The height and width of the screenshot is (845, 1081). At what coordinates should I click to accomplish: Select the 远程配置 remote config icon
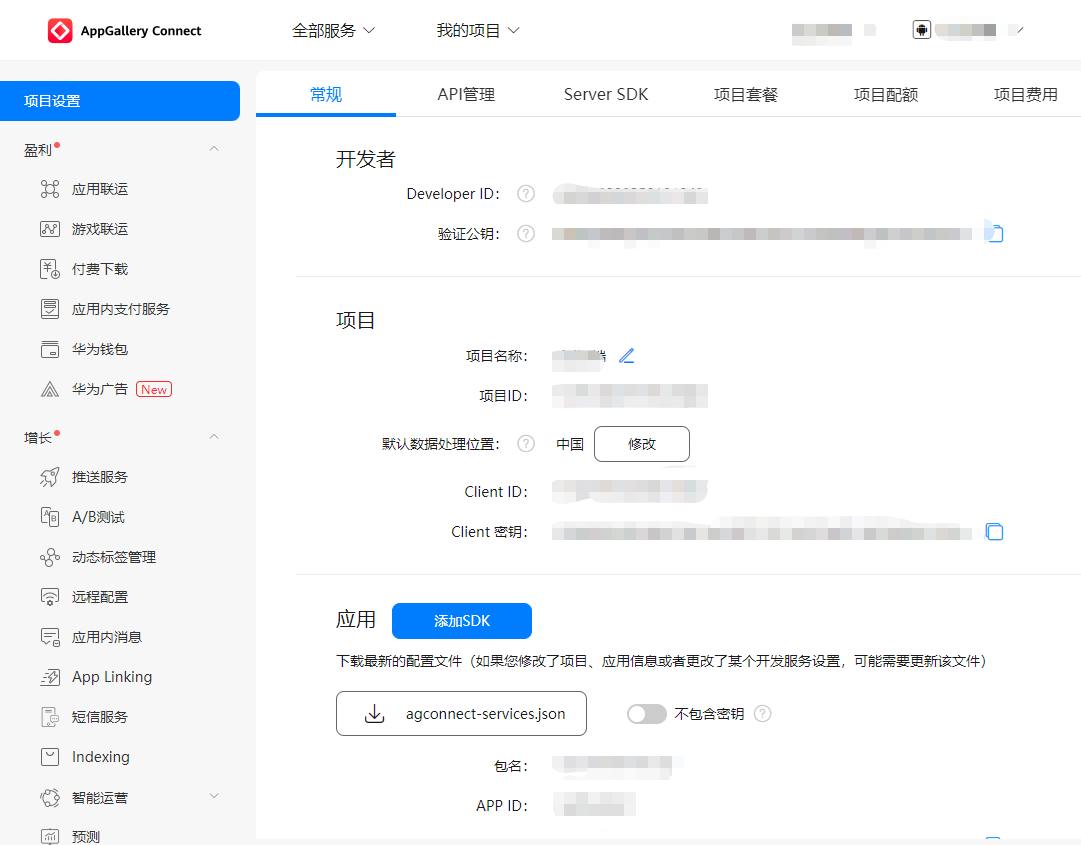pos(49,597)
